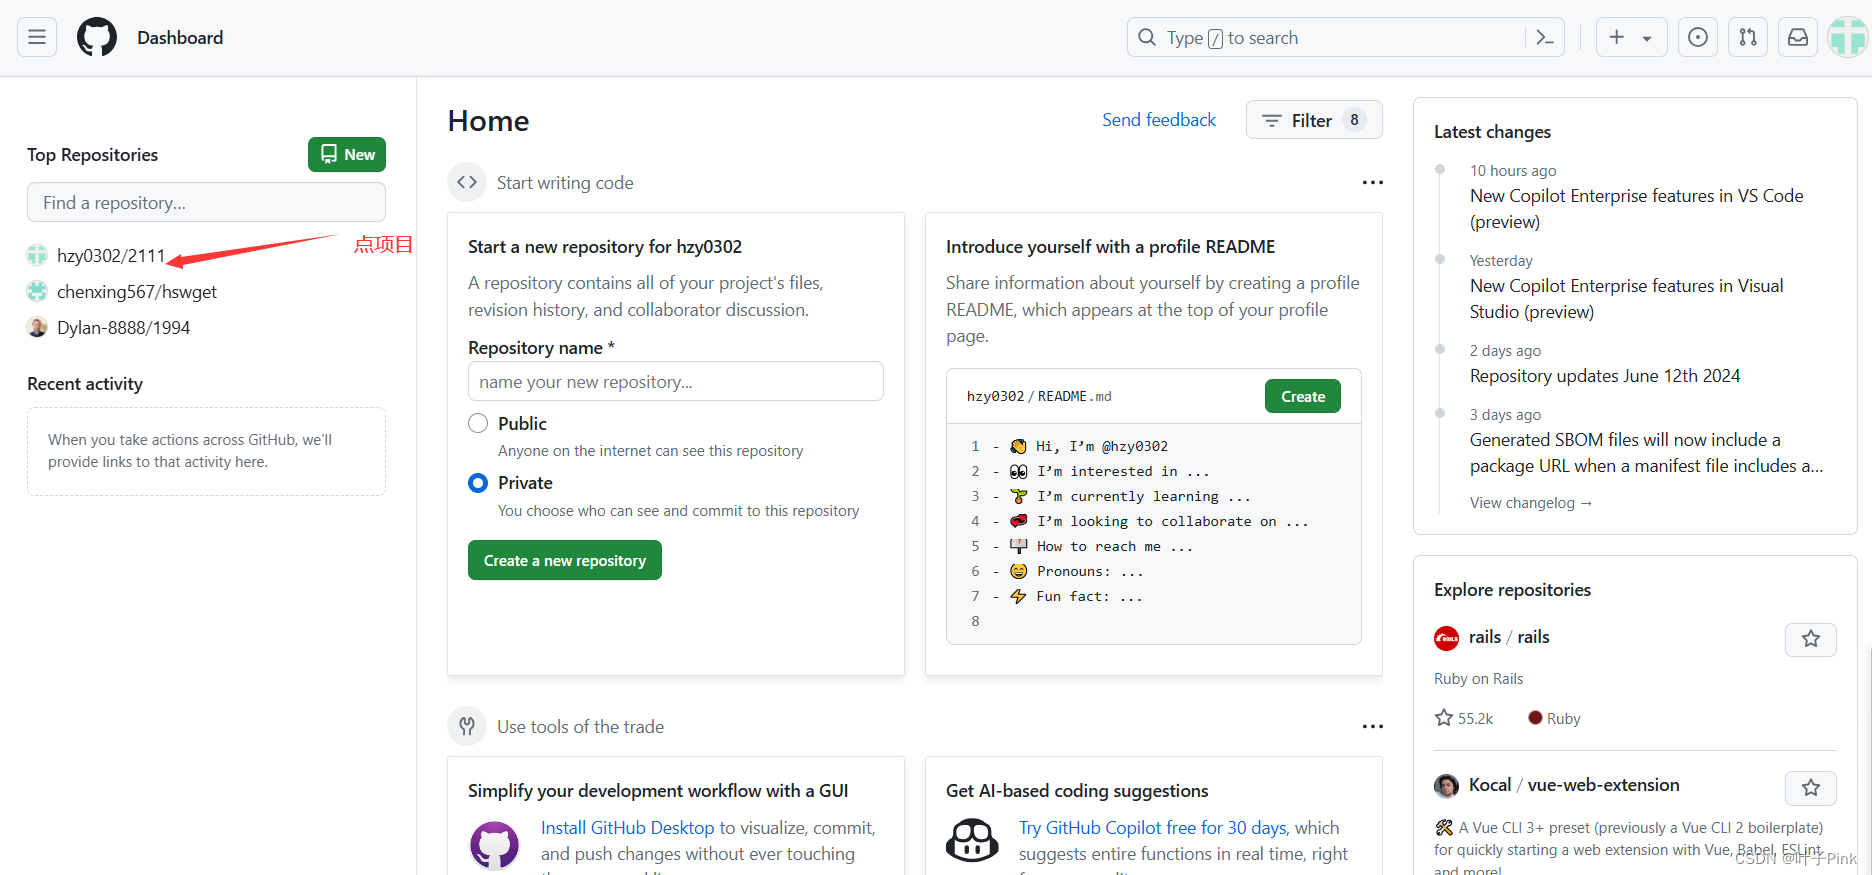The height and width of the screenshot is (875, 1872).
Task: Open Kocal / vue-web-extension repository link
Action: click(x=1574, y=785)
